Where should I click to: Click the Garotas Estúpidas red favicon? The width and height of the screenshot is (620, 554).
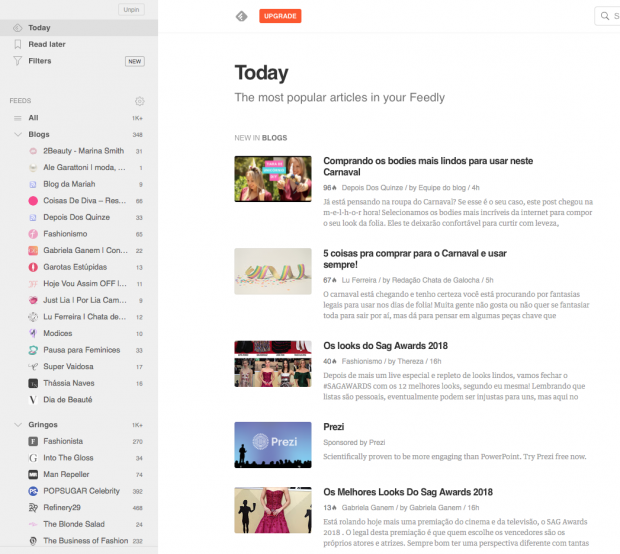point(33,267)
